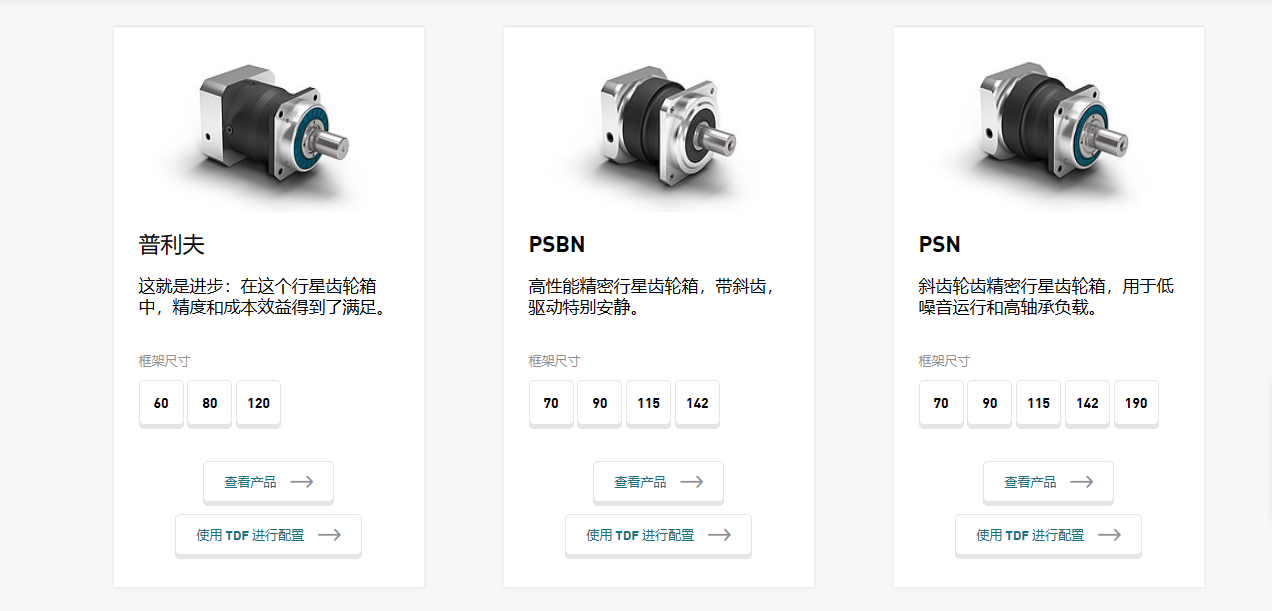This screenshot has width=1272, height=611.
Task: Select frame size 90 under PSBN
Action: pyautogui.click(x=599, y=404)
